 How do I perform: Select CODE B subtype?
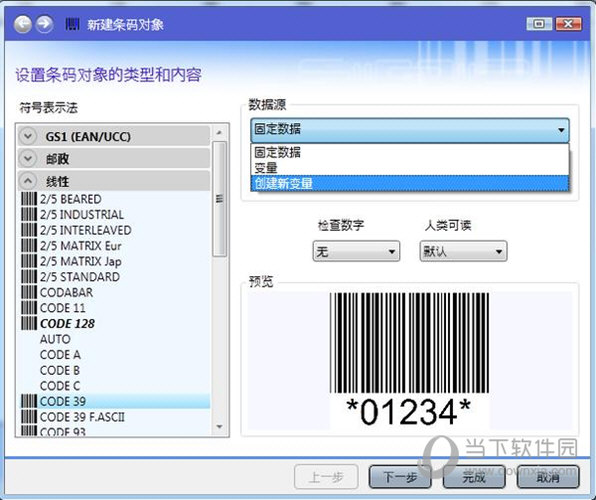point(60,370)
